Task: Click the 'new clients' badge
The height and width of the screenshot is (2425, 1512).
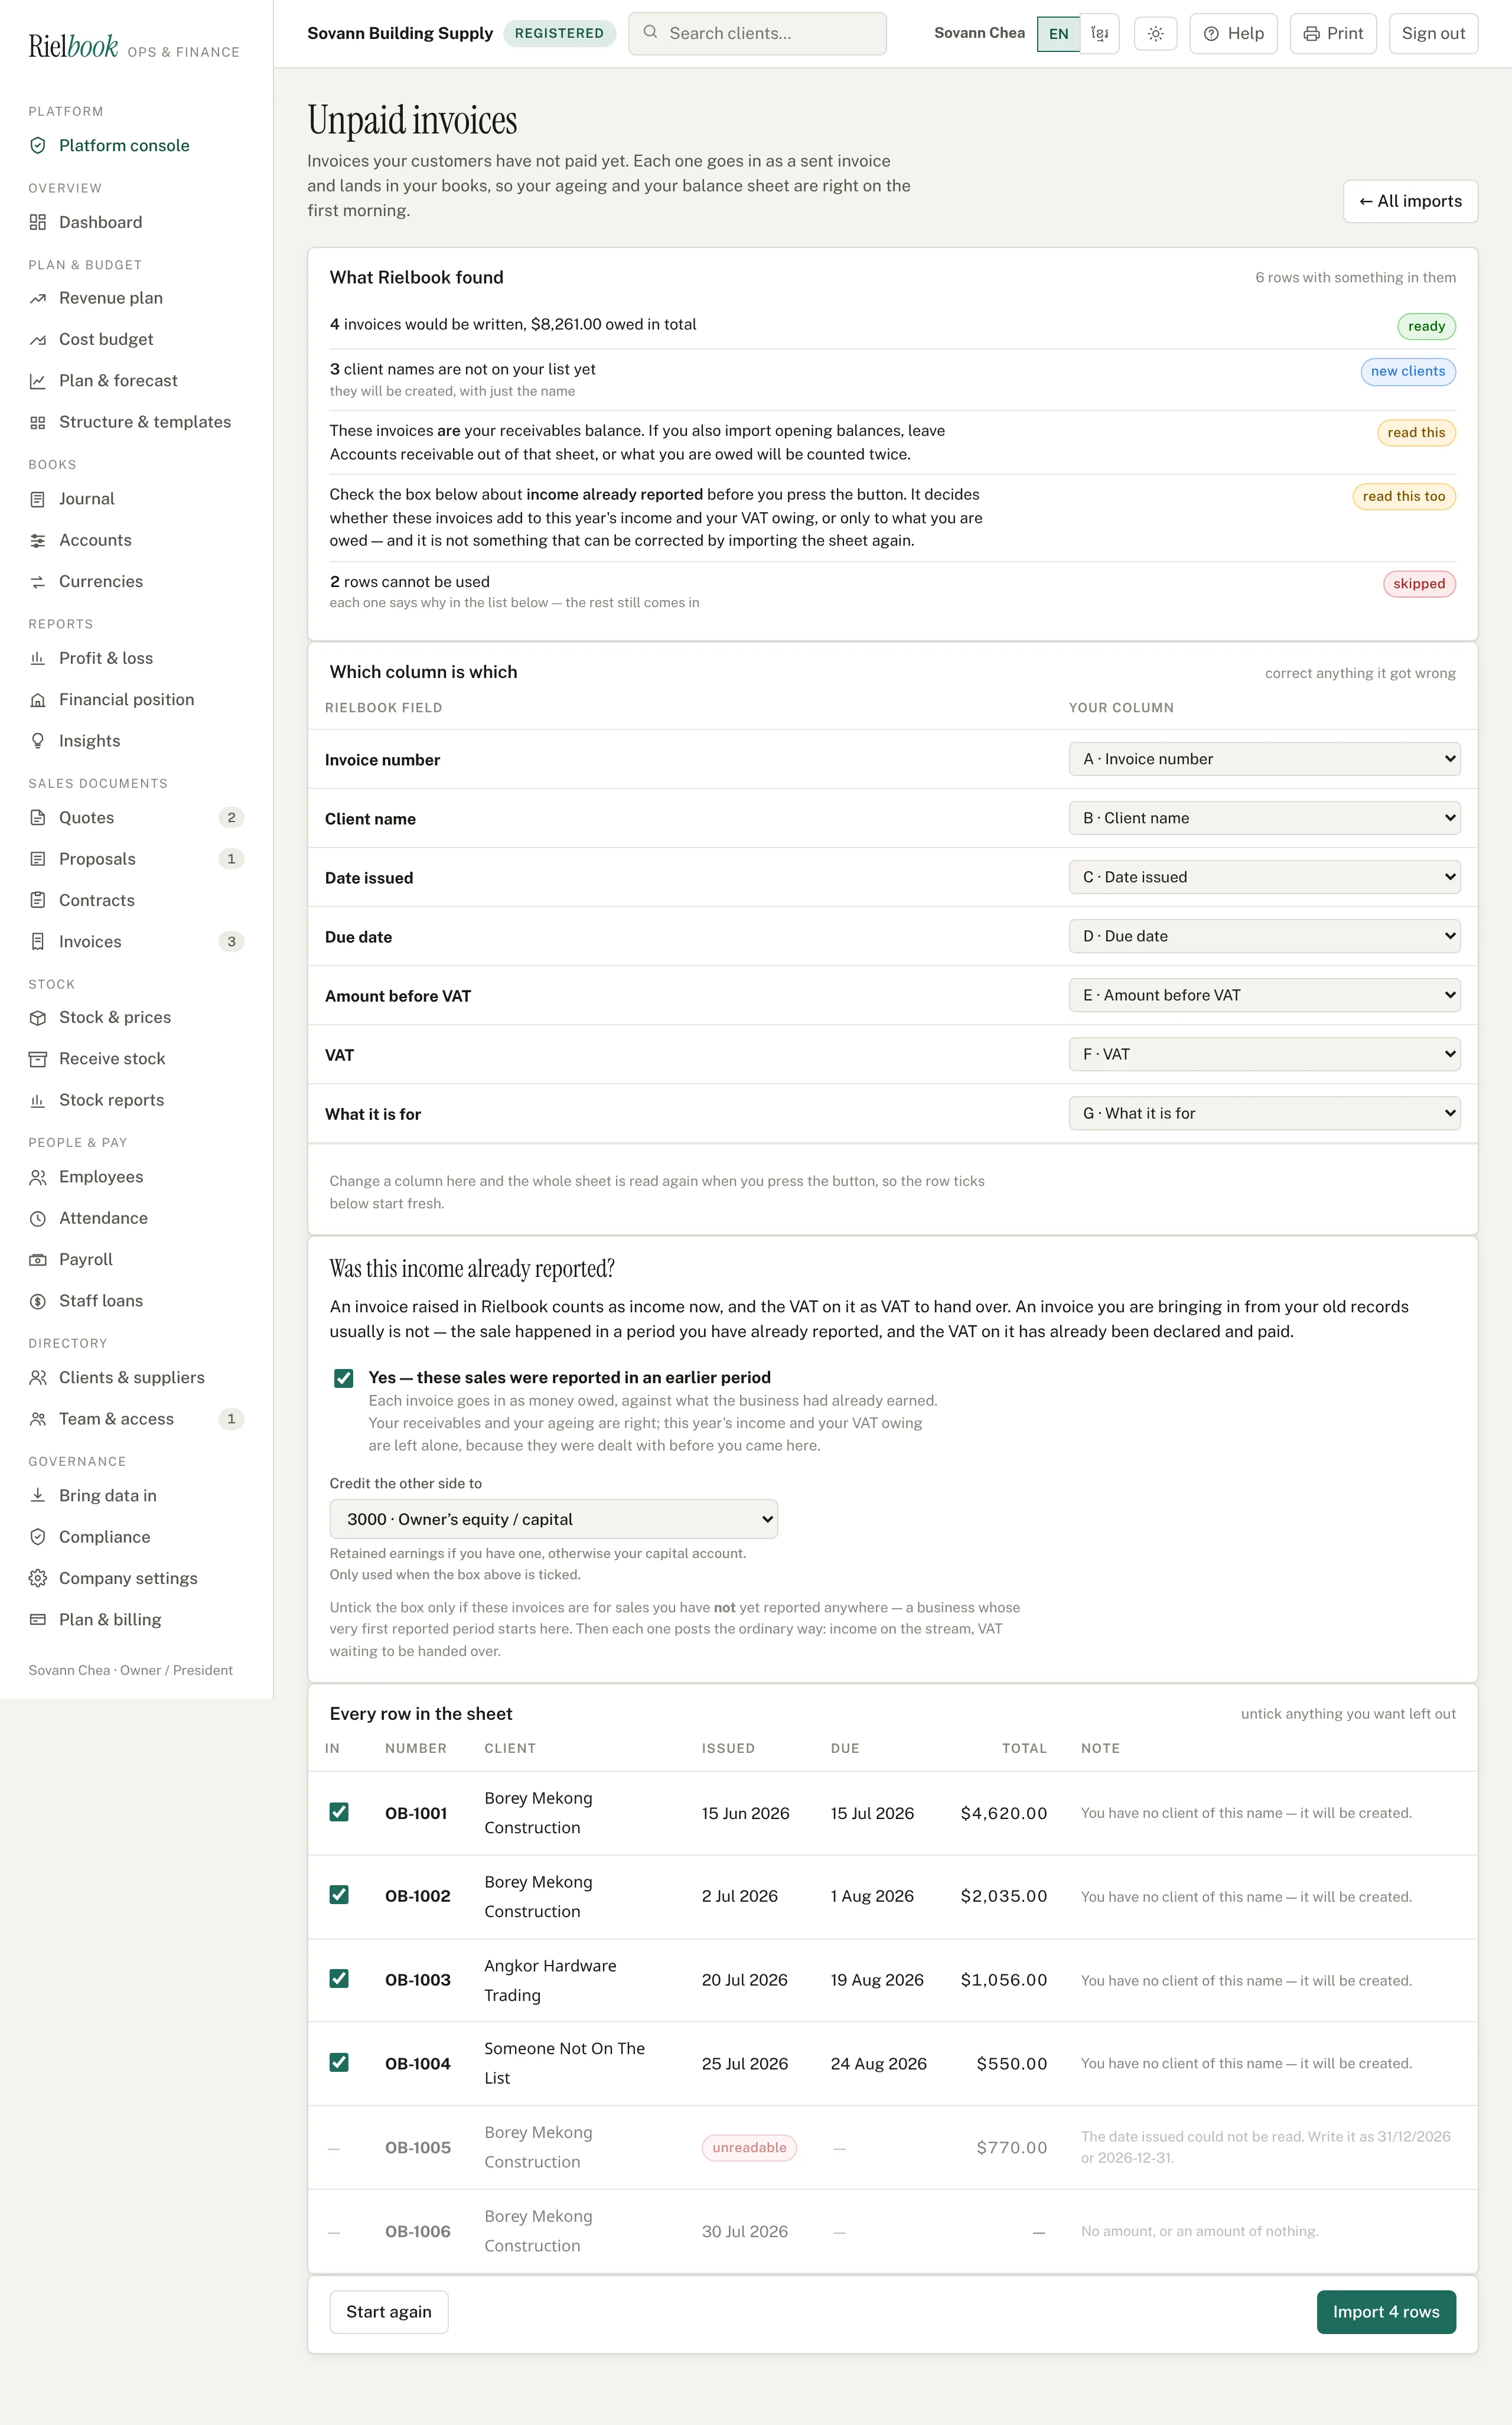Action: coord(1408,371)
